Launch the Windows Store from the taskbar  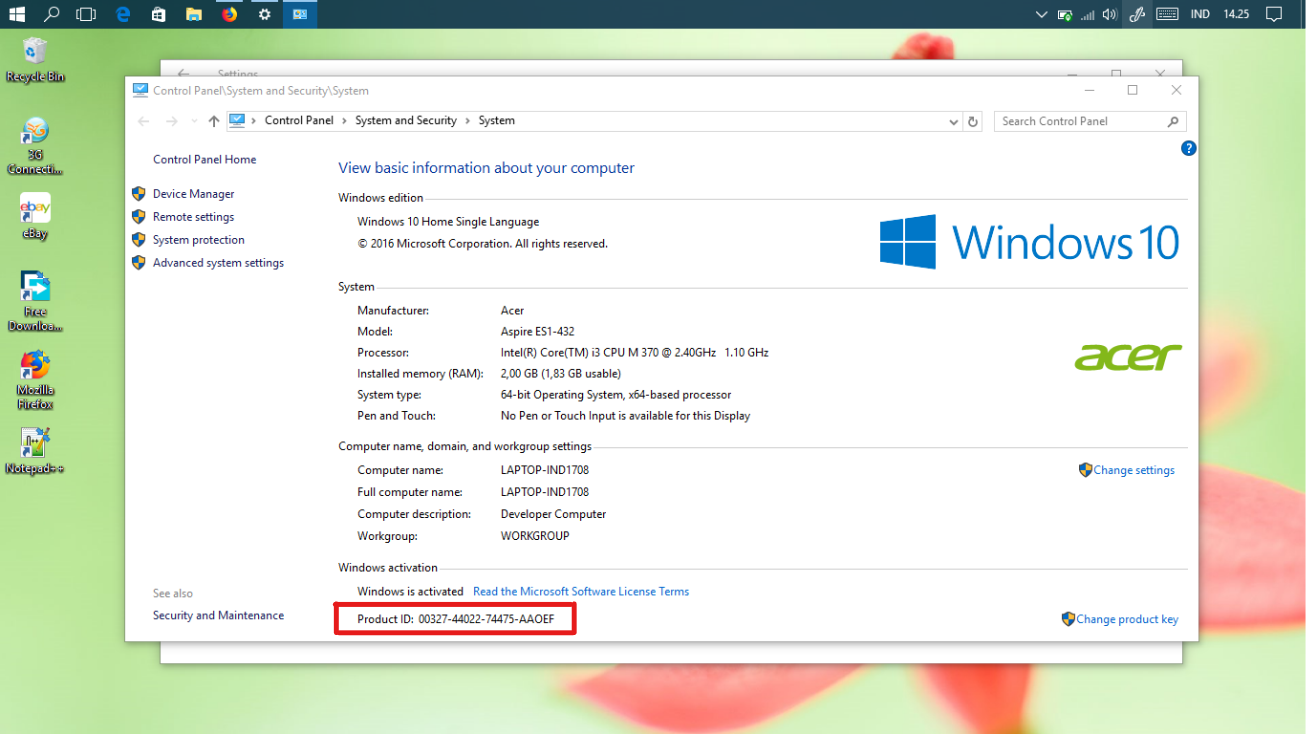[x=158, y=14]
